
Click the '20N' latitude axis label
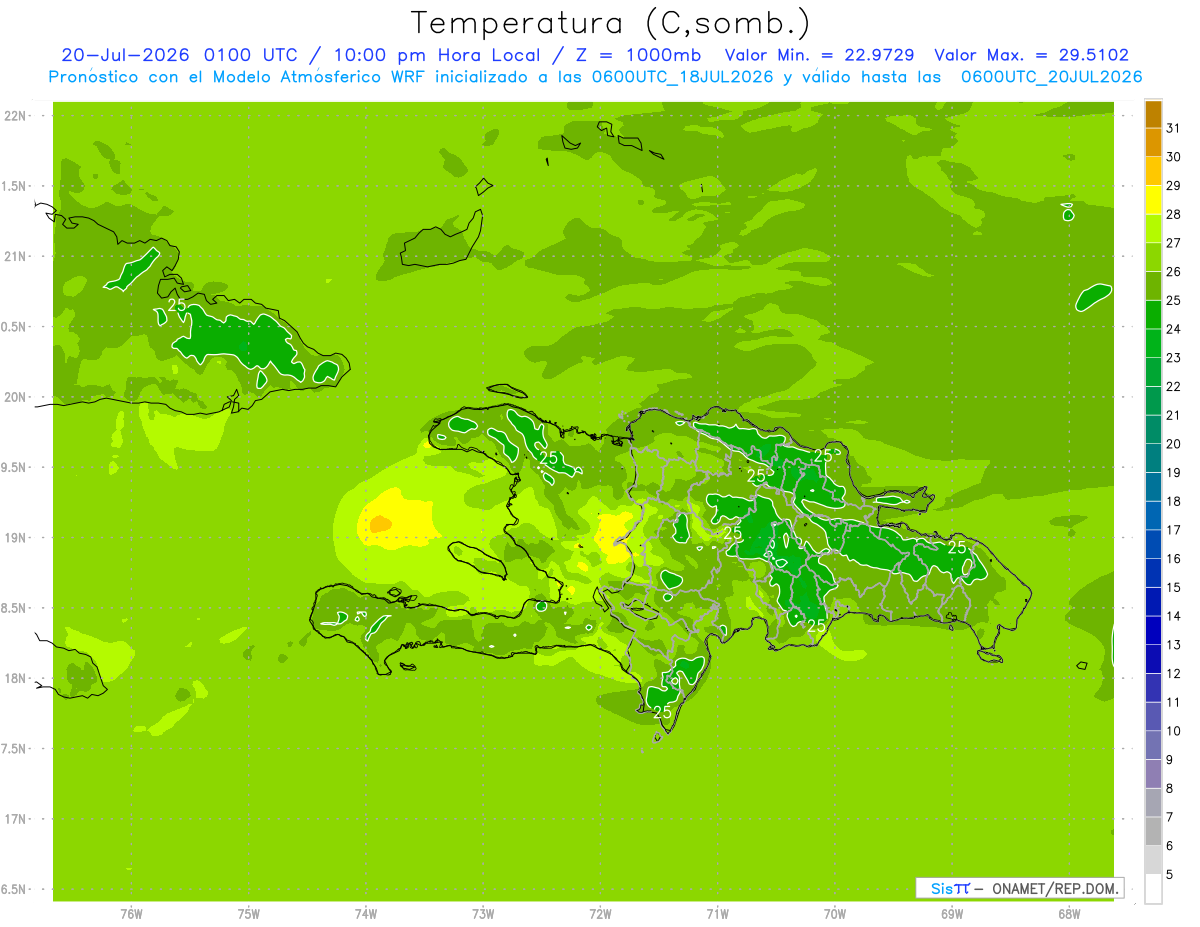(15, 397)
